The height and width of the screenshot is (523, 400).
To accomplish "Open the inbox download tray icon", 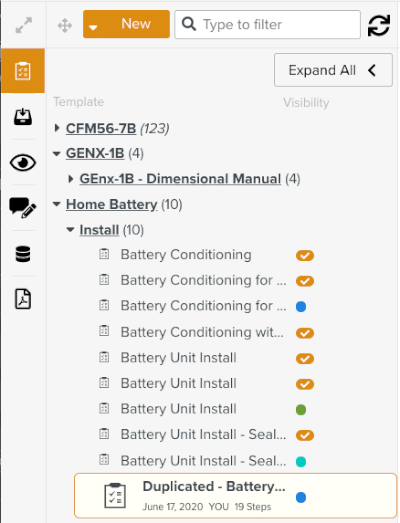I will 23,116.
